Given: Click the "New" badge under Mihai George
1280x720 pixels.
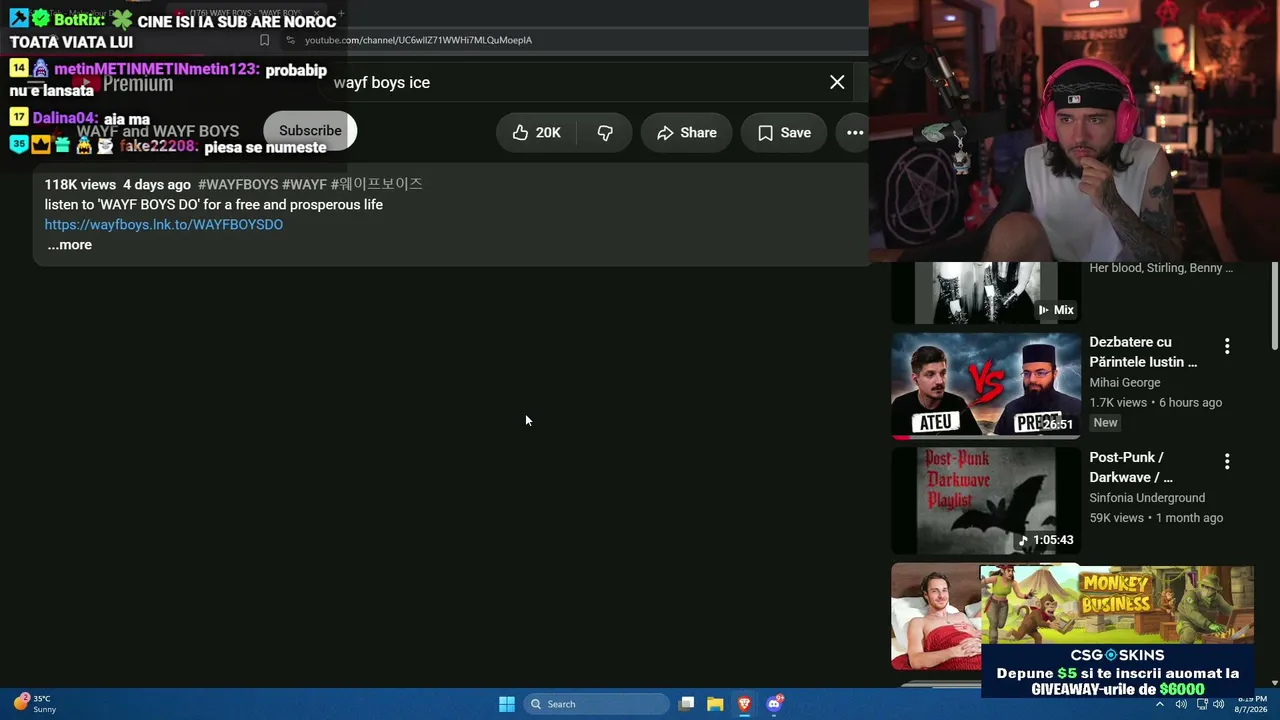Looking at the screenshot, I should coord(1105,423).
